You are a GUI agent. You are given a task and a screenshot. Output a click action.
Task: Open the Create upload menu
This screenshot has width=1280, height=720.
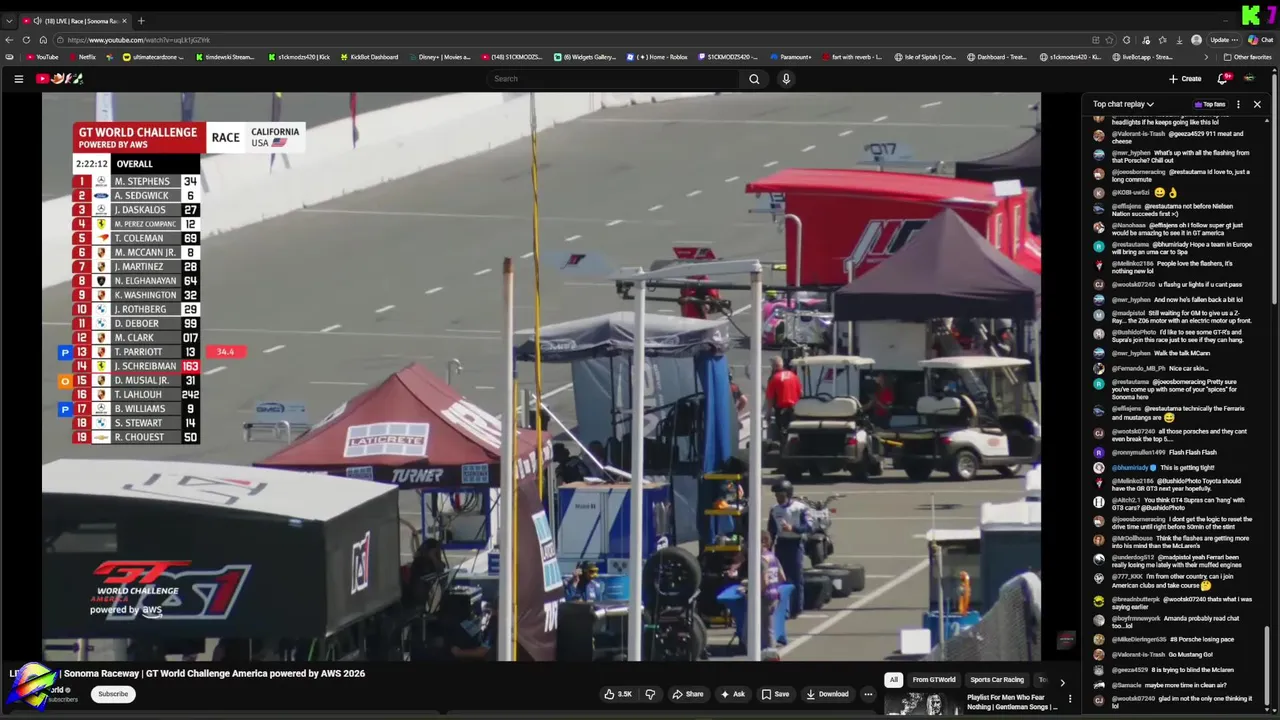1185,79
